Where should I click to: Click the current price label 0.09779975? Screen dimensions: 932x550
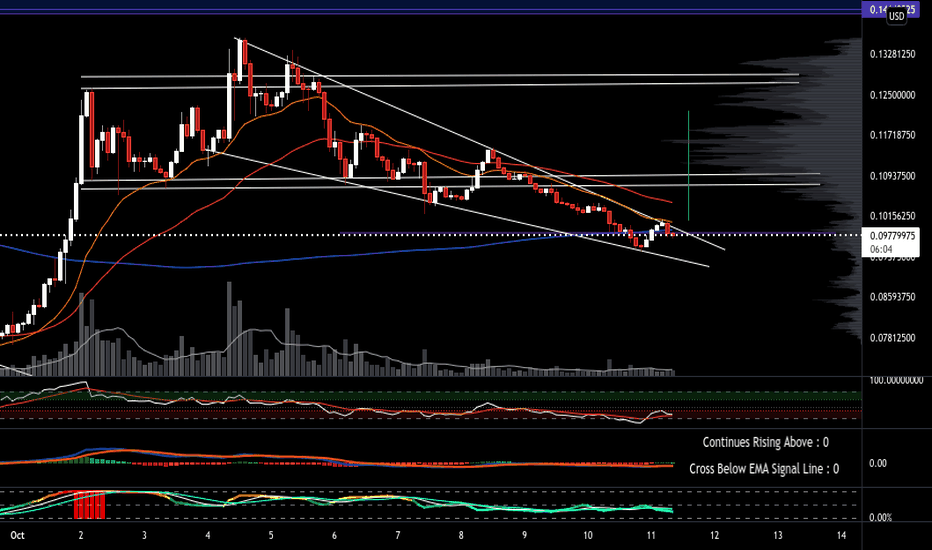pos(892,236)
